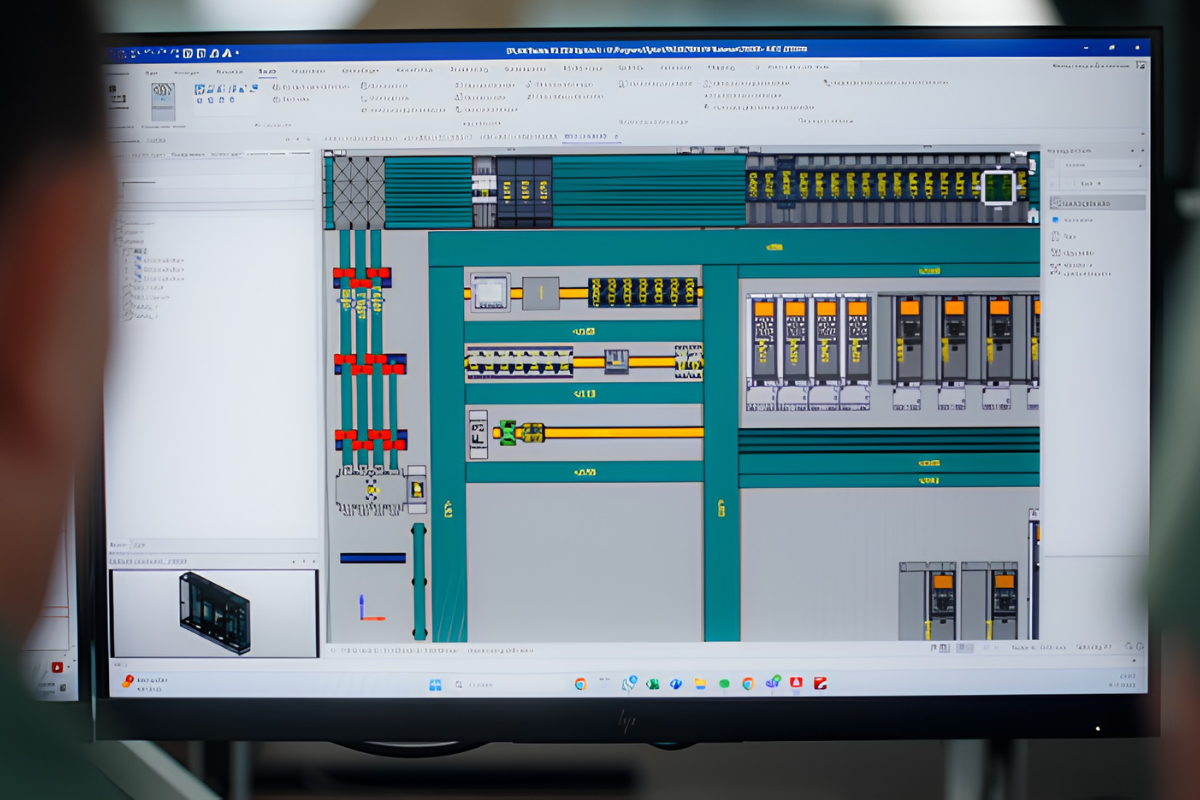Screen dimensions: 1200x800
Task: Open Microsoft Teams from the taskbar
Action: pos(772,683)
